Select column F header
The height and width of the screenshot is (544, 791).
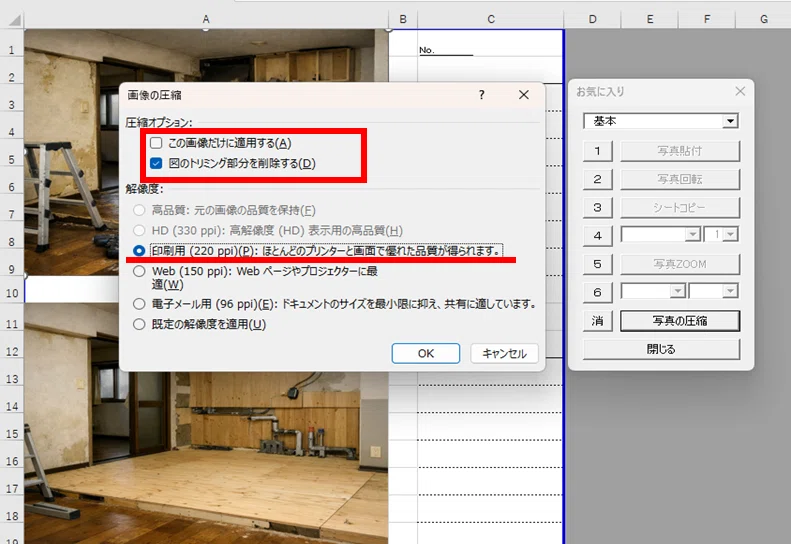tap(707, 19)
